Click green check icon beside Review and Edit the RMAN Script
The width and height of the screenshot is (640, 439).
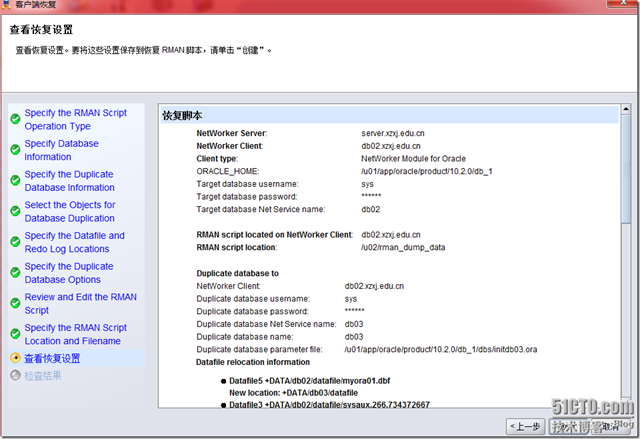point(16,303)
